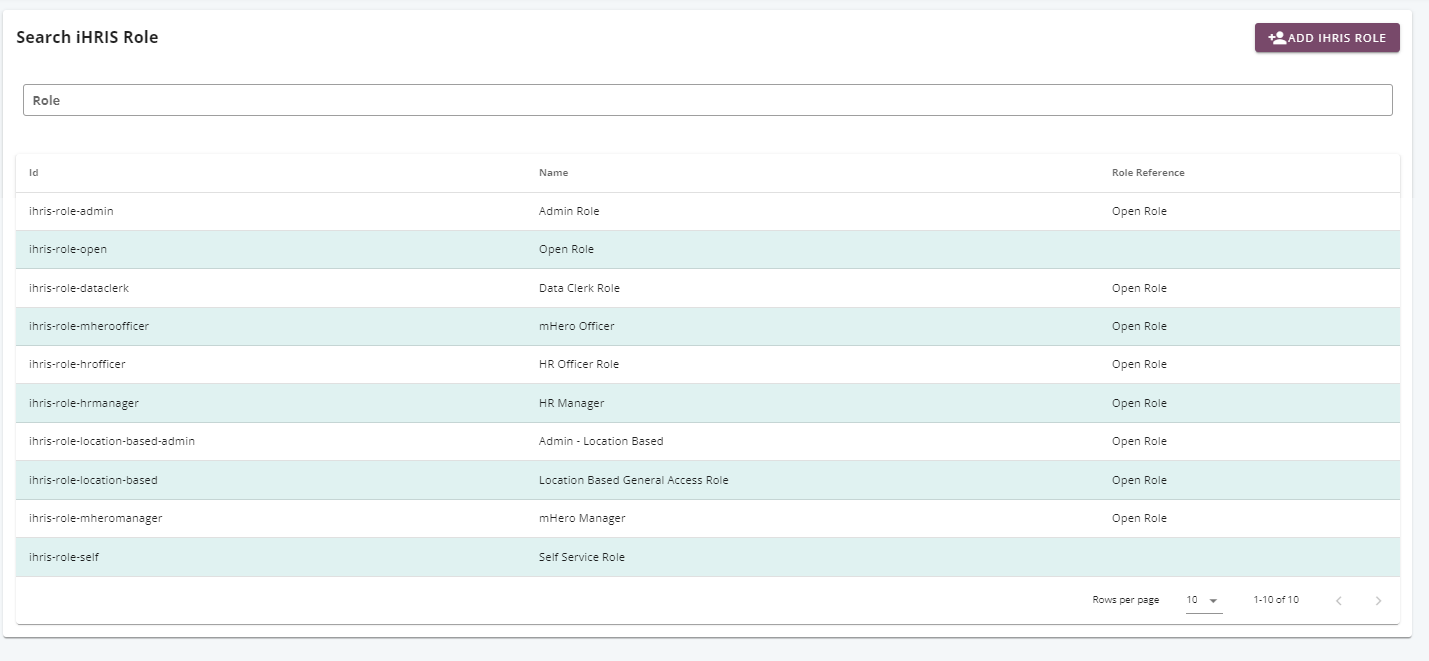The height and width of the screenshot is (661, 1429).
Task: Select the ihris-role-location-based-admin id cell
Action: click(112, 441)
